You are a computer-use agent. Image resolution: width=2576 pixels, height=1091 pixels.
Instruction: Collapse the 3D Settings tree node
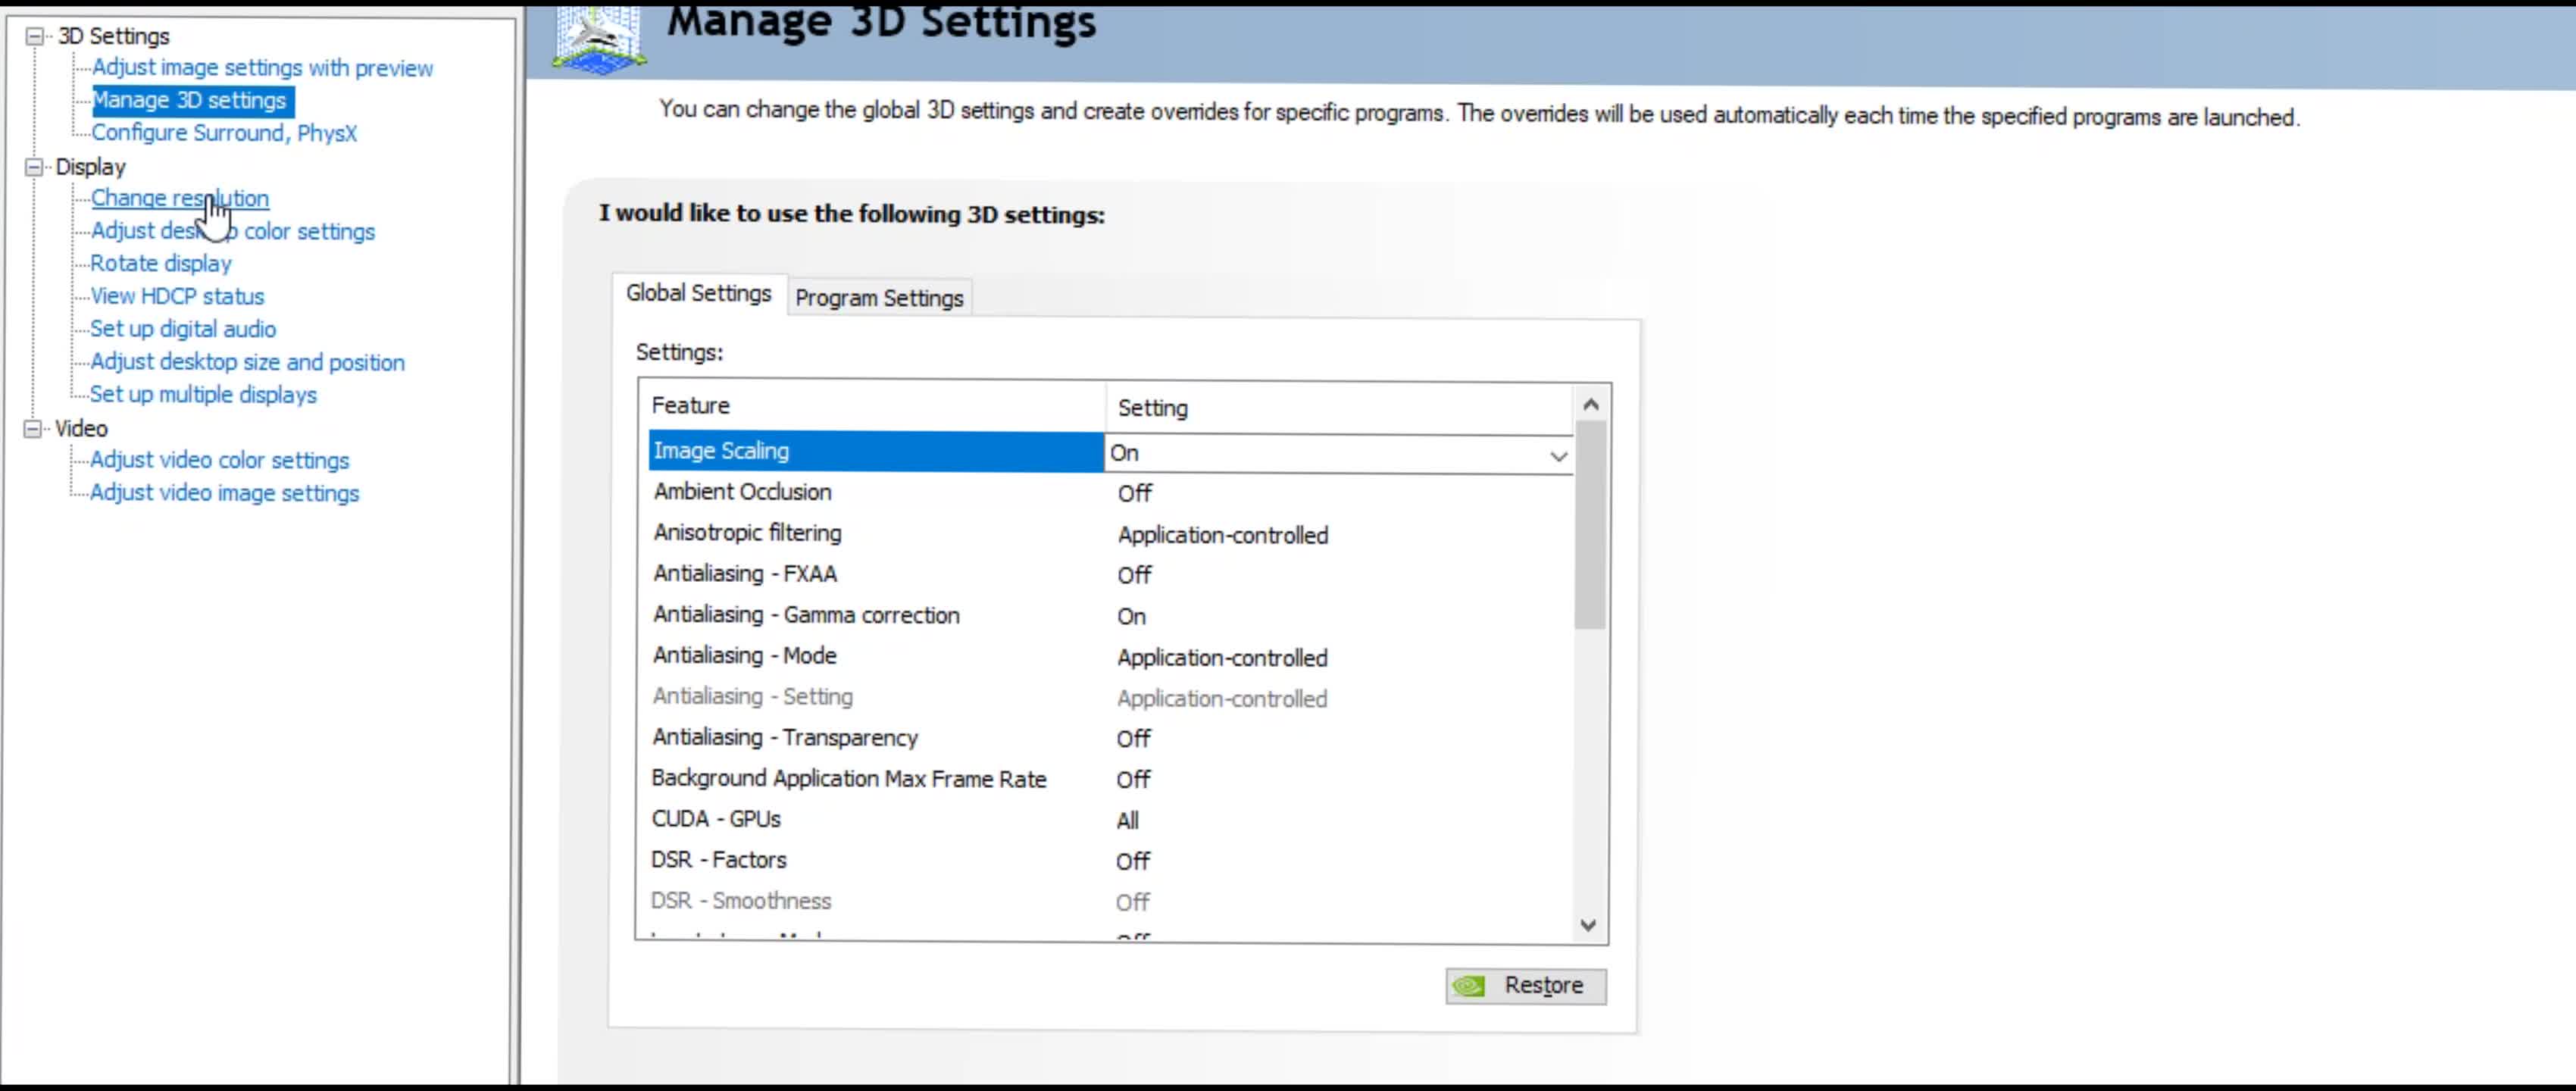[33, 36]
